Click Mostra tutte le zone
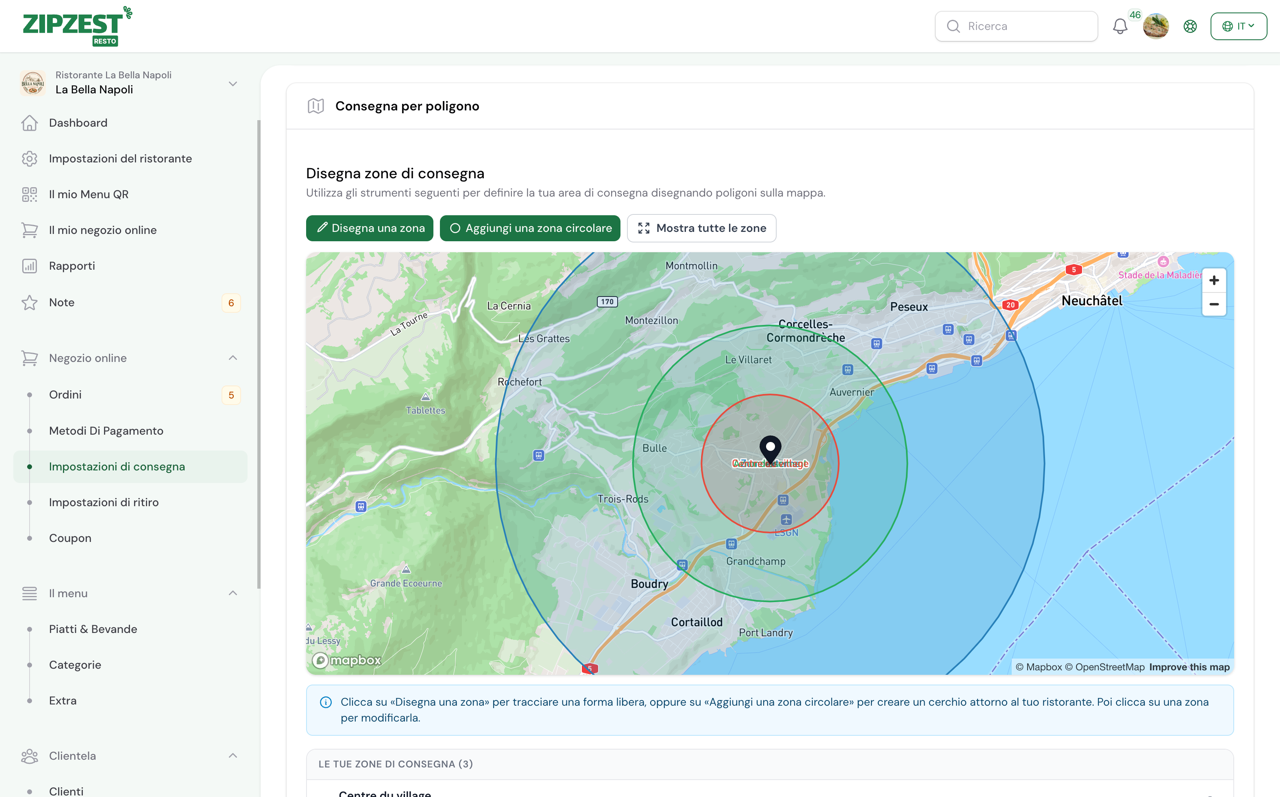The image size is (1280, 797). 702,228
